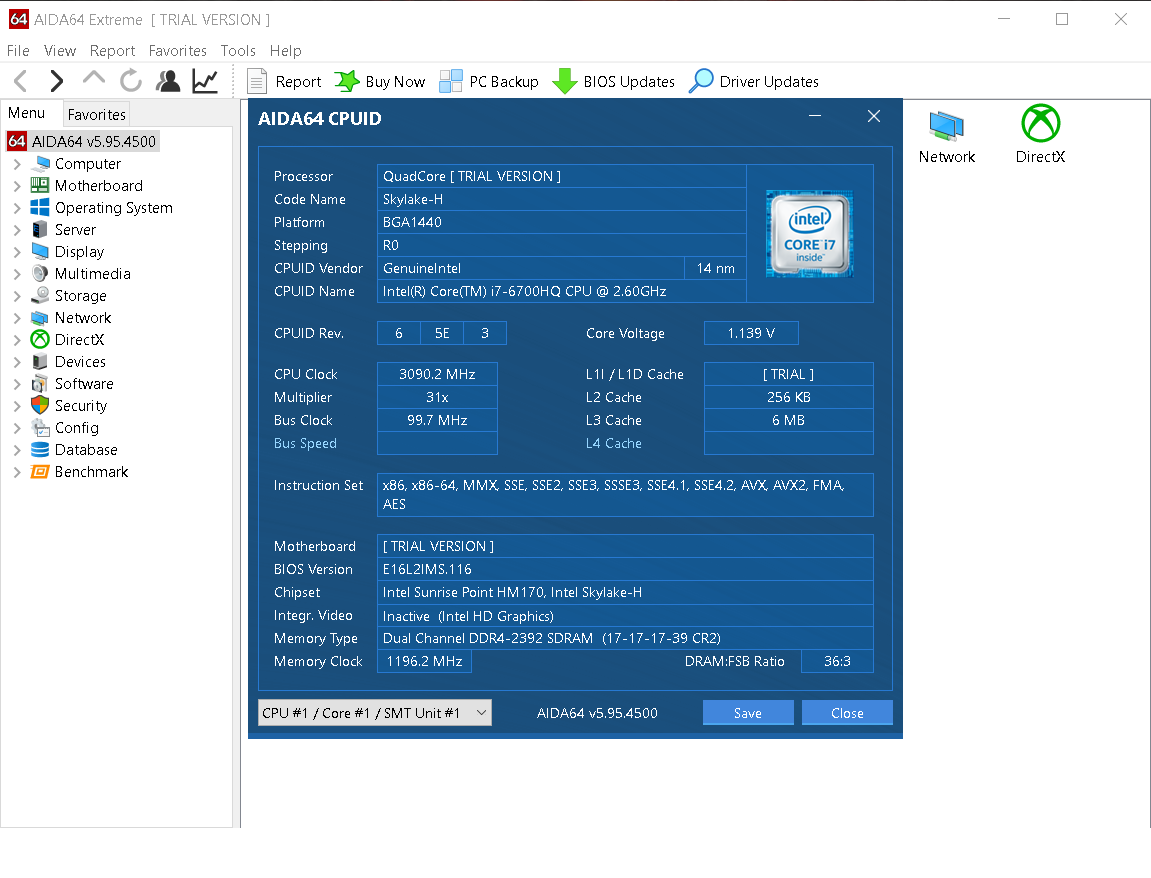Open the graph chart toolbar icon
The height and width of the screenshot is (878, 1151).
coord(205,81)
